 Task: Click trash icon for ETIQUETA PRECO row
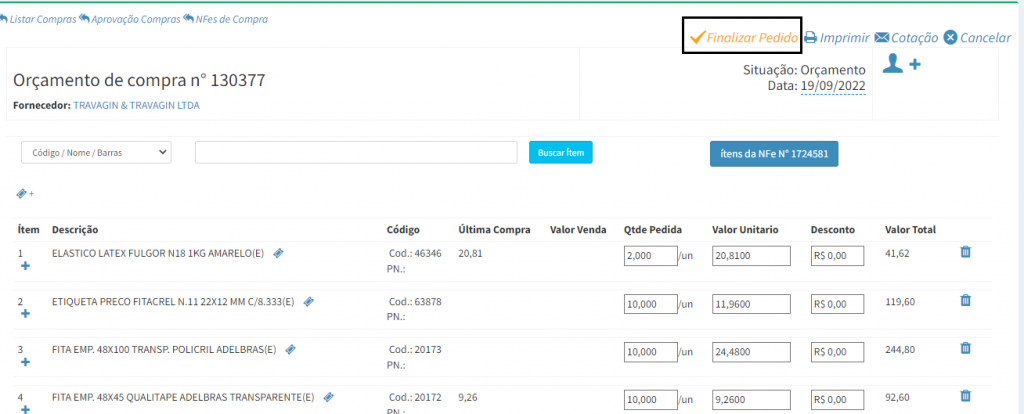point(965,300)
